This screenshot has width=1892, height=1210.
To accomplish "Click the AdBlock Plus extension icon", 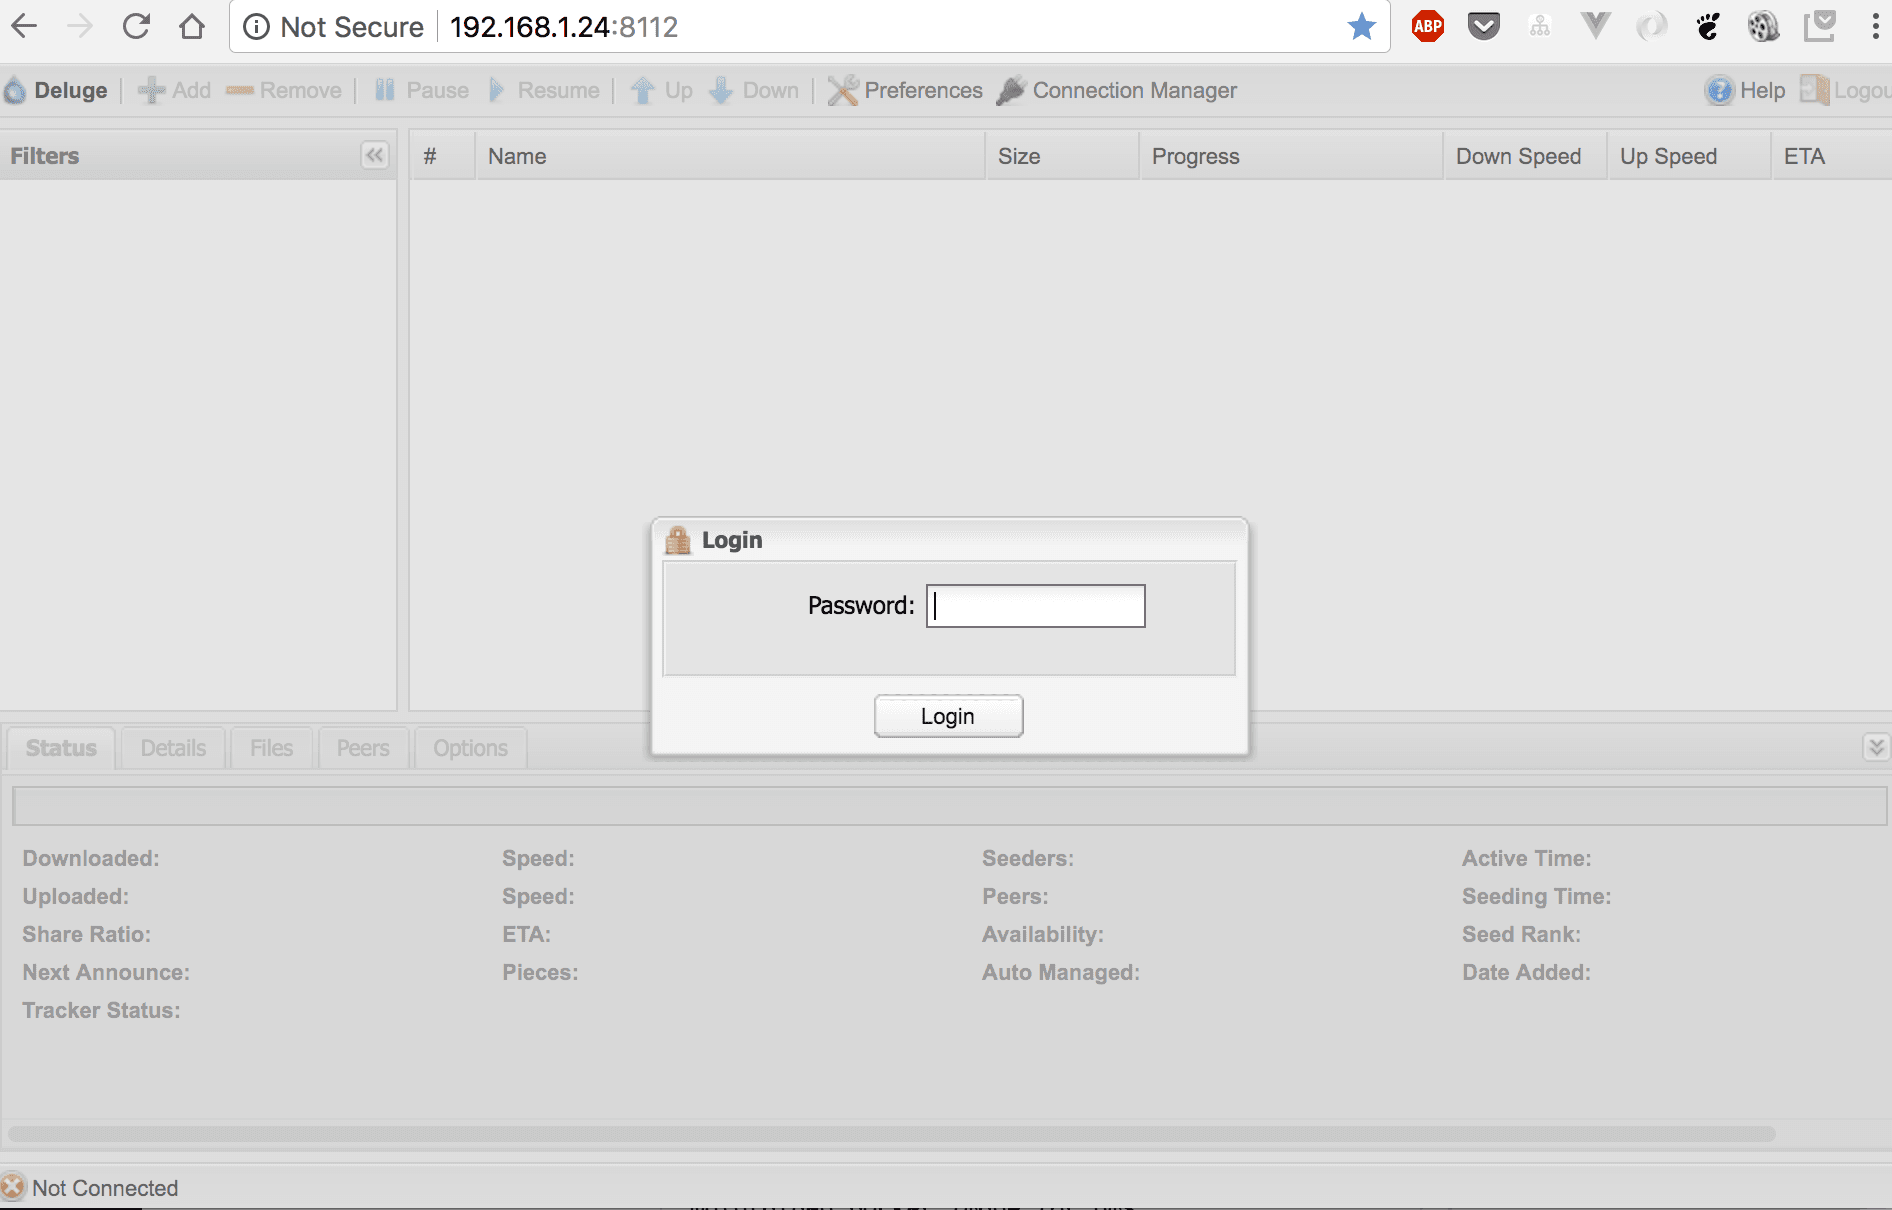I will (x=1427, y=26).
